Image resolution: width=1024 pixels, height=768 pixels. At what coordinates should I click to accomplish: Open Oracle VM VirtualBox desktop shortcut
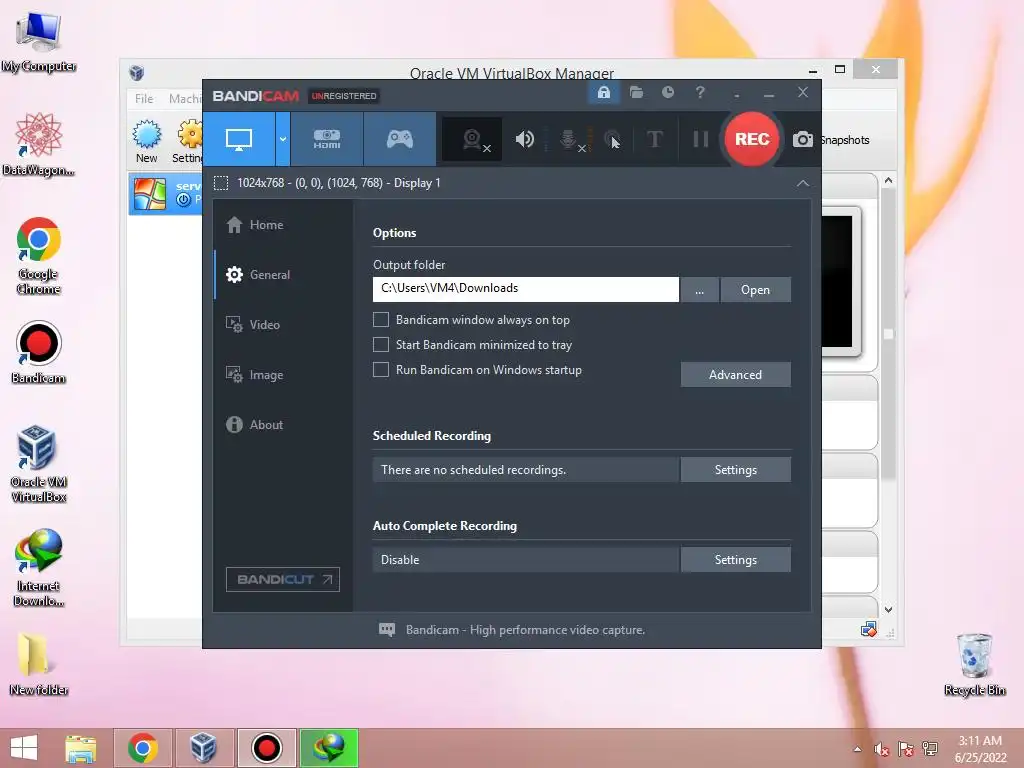39,463
